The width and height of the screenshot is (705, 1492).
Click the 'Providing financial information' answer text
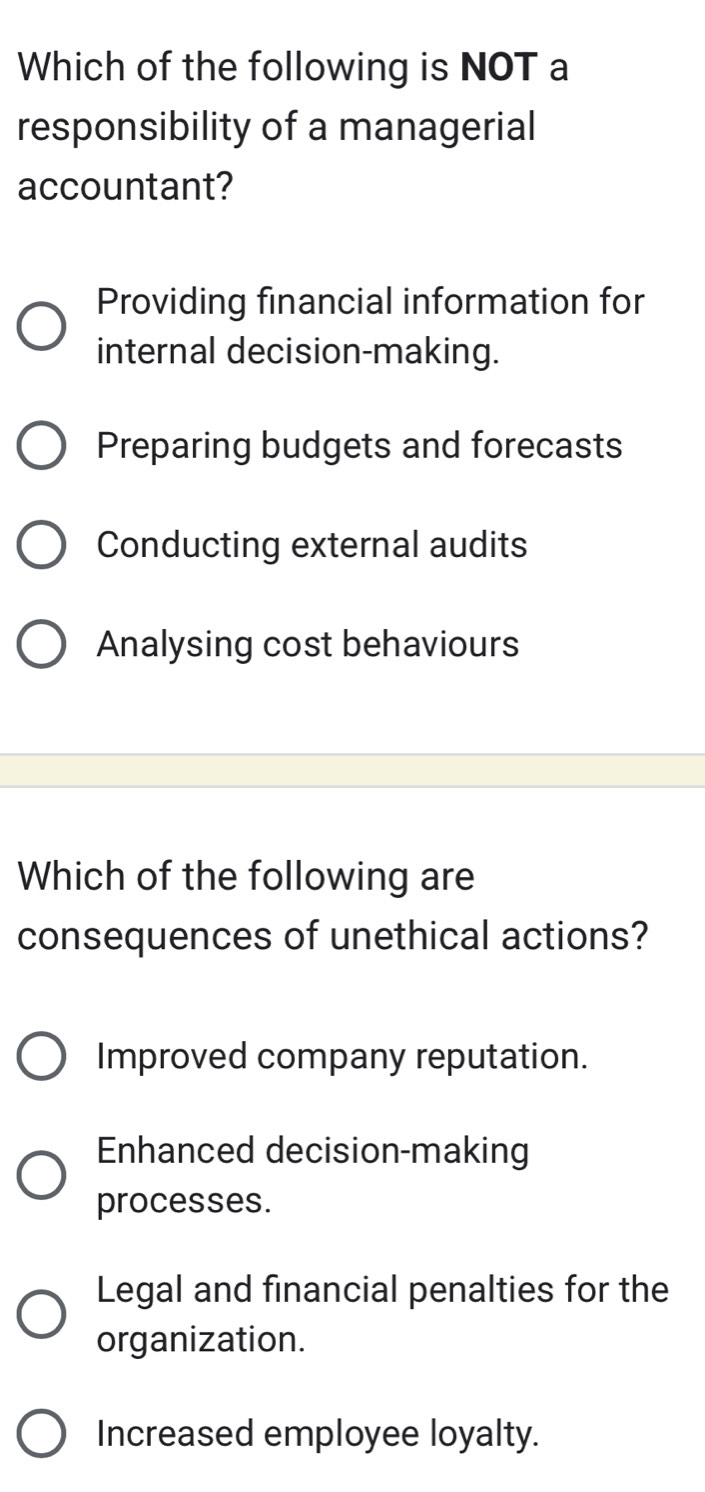click(x=371, y=326)
